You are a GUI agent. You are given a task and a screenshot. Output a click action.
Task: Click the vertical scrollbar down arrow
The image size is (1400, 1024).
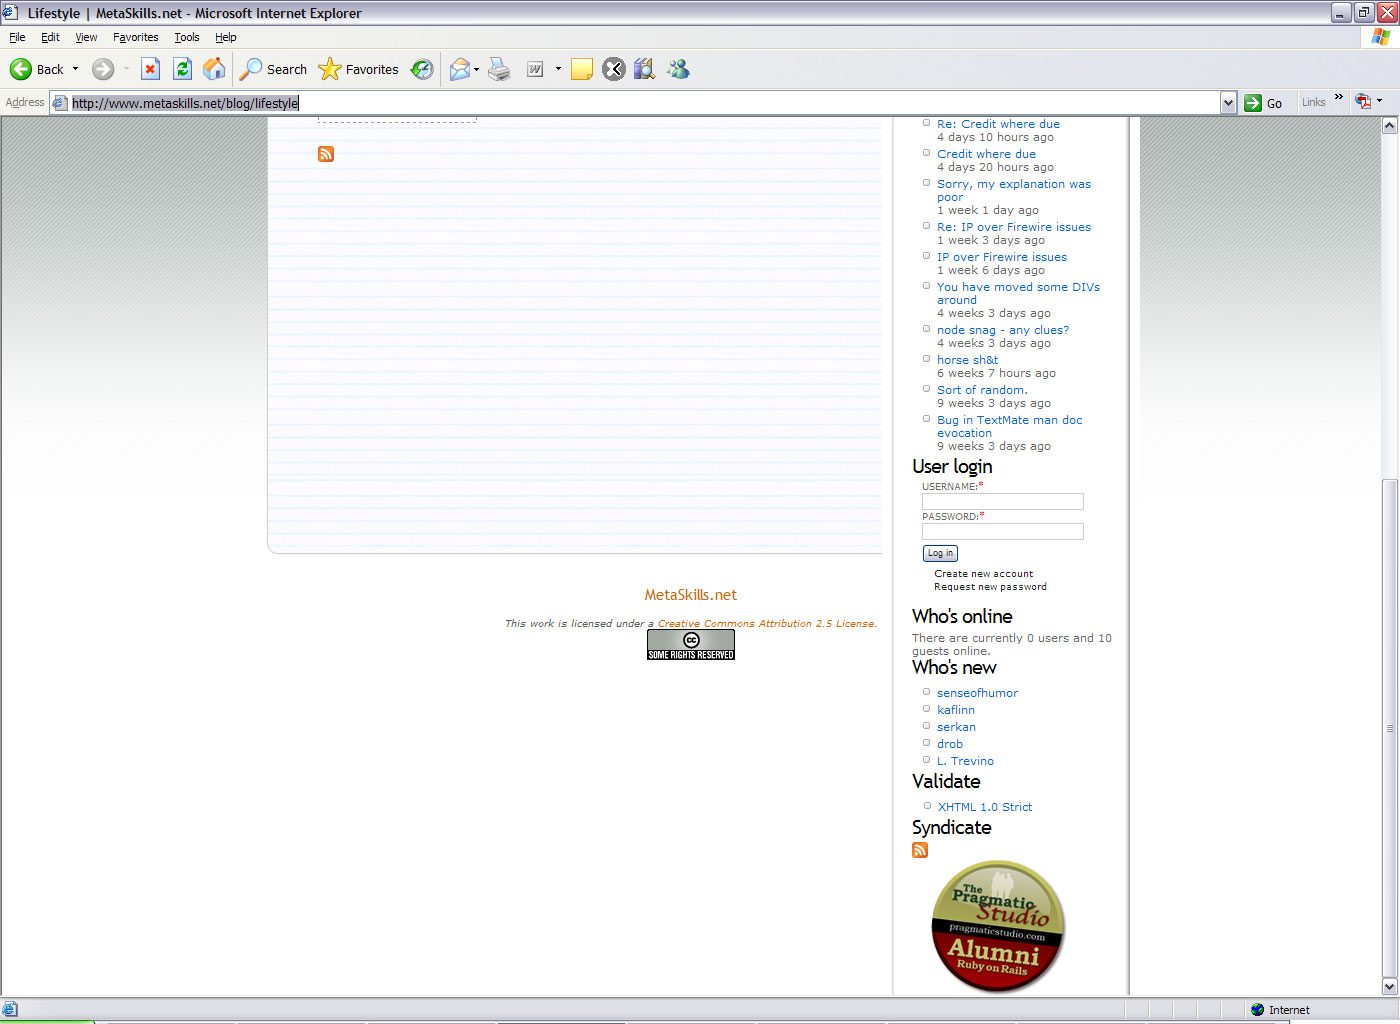point(1389,987)
